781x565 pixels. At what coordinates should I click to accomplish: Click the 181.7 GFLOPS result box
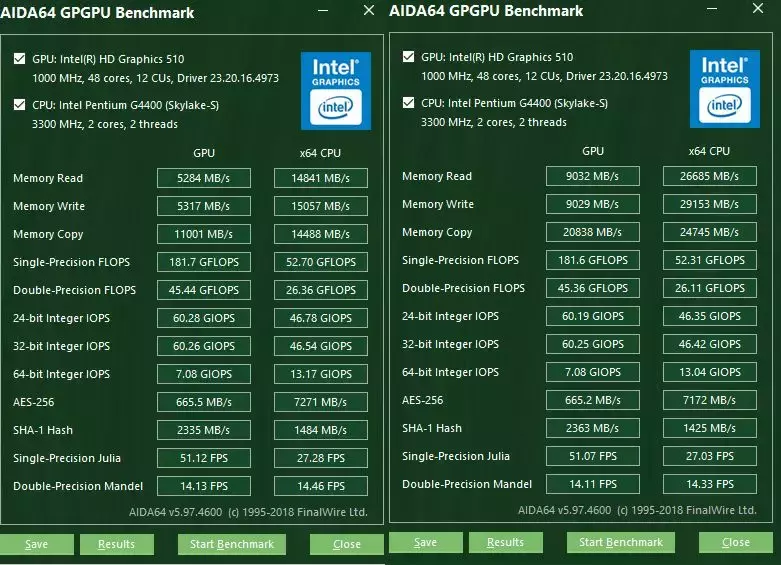[204, 262]
